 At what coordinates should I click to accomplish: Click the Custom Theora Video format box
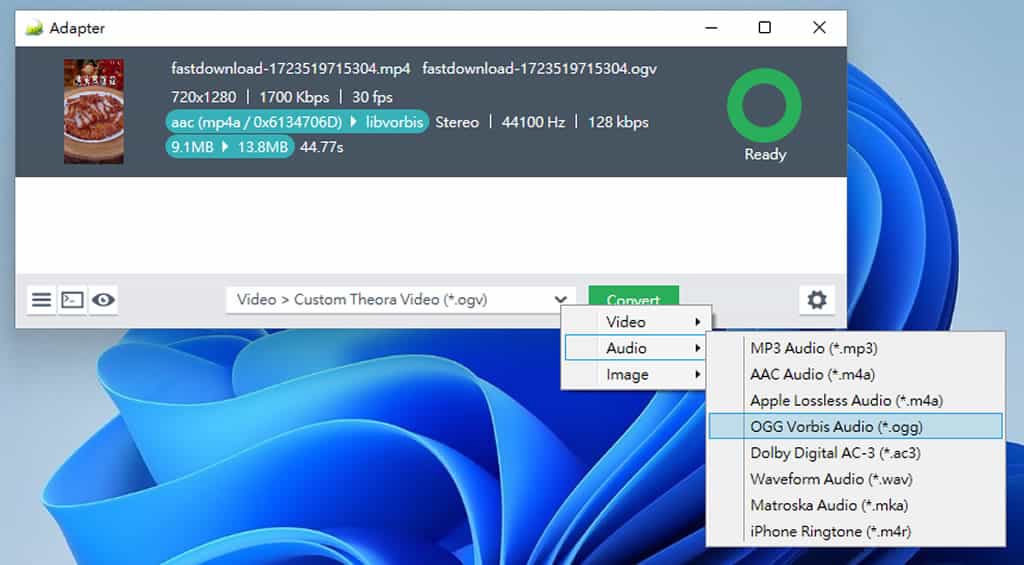click(401, 300)
